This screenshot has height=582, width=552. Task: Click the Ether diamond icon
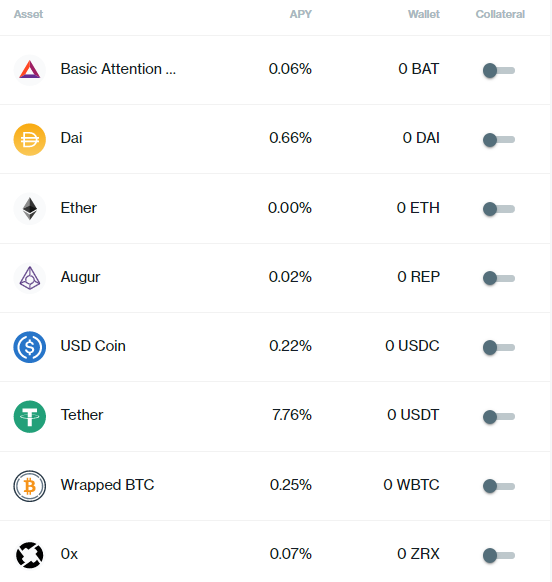[30, 208]
